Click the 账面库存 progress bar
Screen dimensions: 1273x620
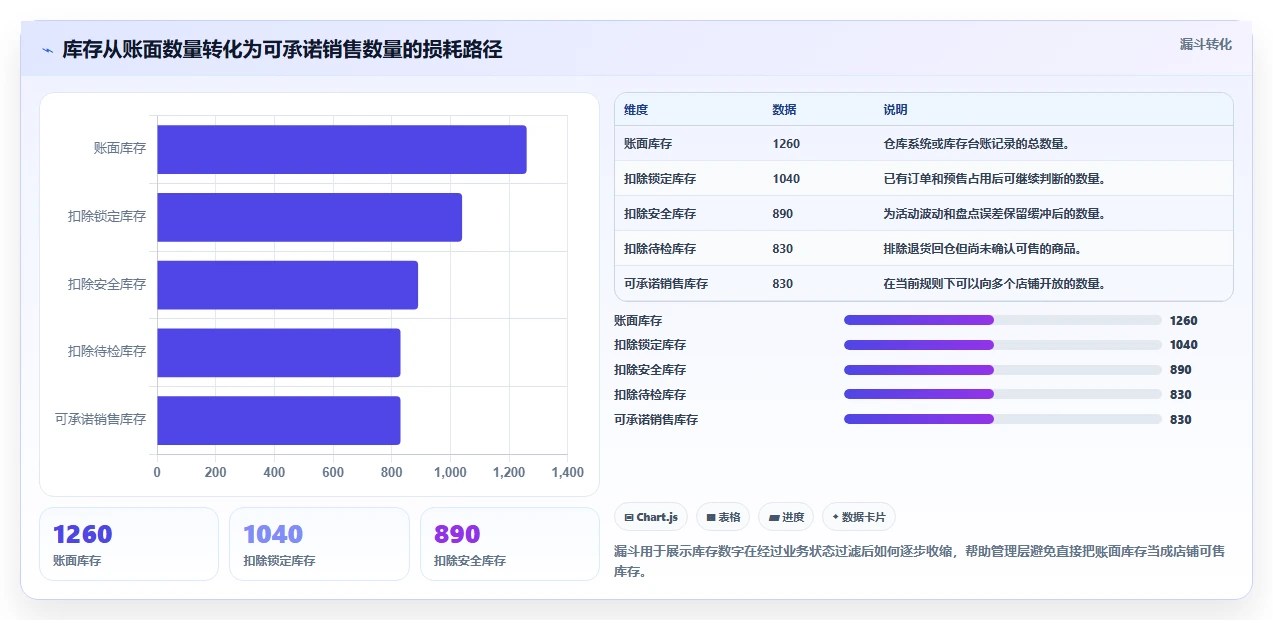[x=1003, y=320]
